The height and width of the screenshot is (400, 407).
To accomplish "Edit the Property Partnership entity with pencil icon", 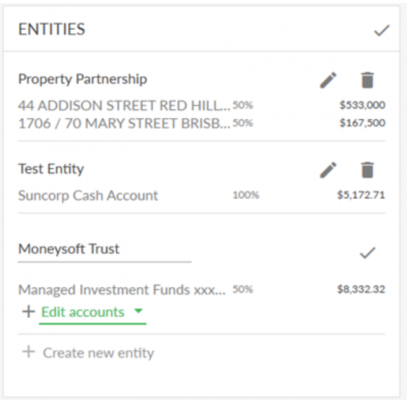I will coord(328,80).
